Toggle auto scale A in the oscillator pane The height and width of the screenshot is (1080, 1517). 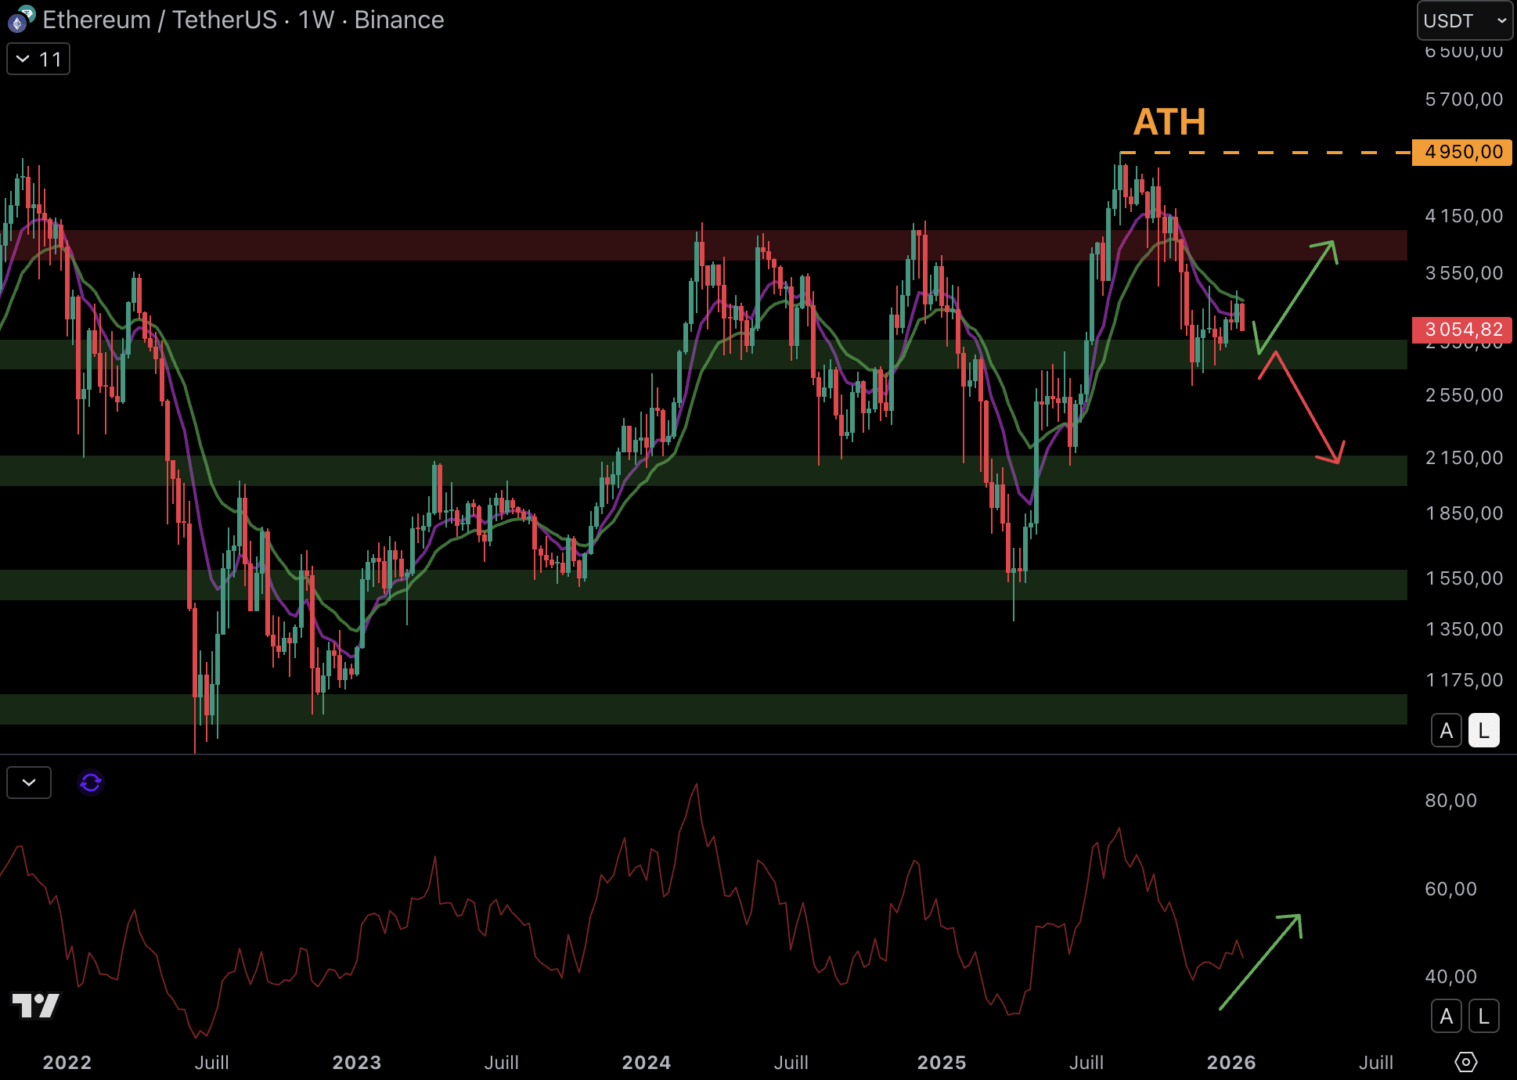(x=1446, y=1017)
